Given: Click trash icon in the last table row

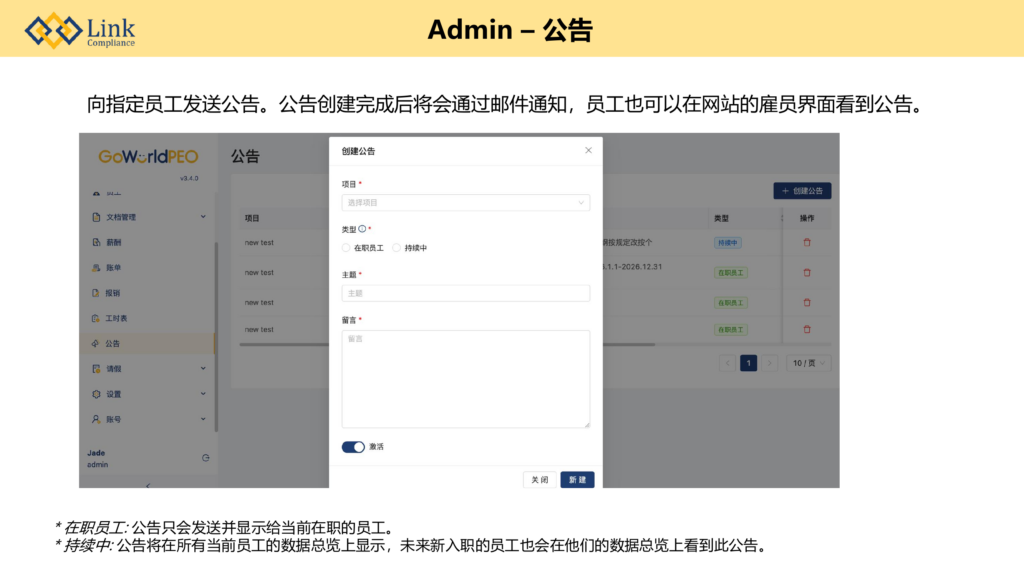Looking at the screenshot, I should point(807,329).
